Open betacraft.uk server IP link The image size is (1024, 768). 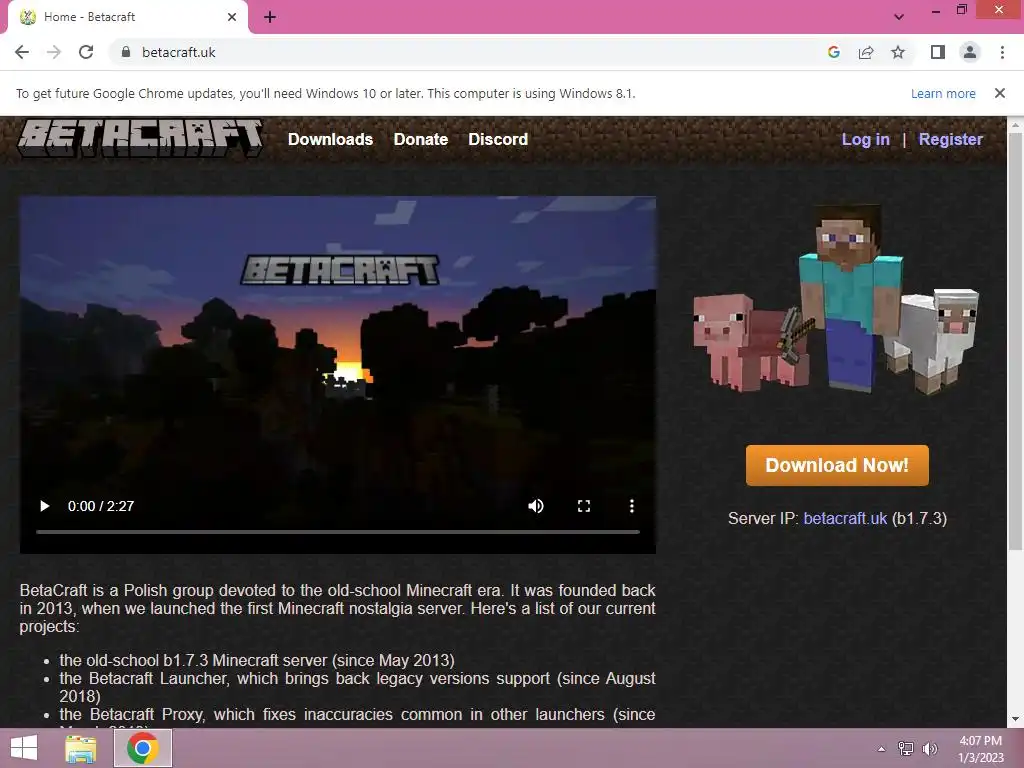click(x=845, y=519)
